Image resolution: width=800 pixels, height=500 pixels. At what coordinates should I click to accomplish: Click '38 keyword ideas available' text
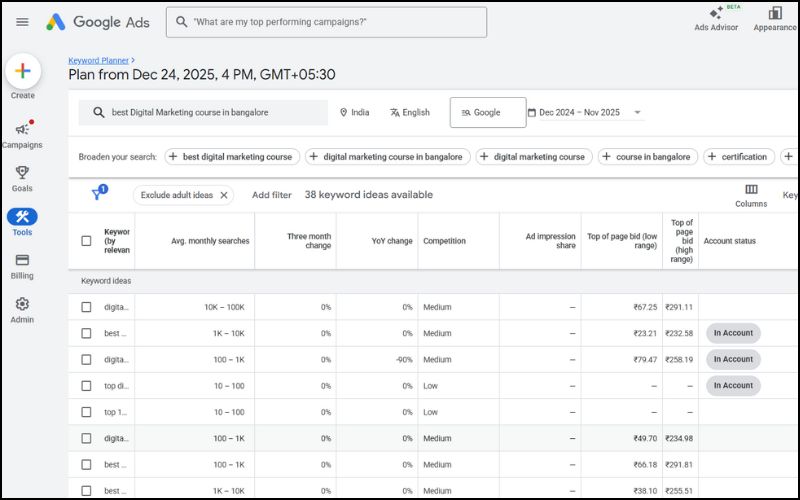click(369, 195)
